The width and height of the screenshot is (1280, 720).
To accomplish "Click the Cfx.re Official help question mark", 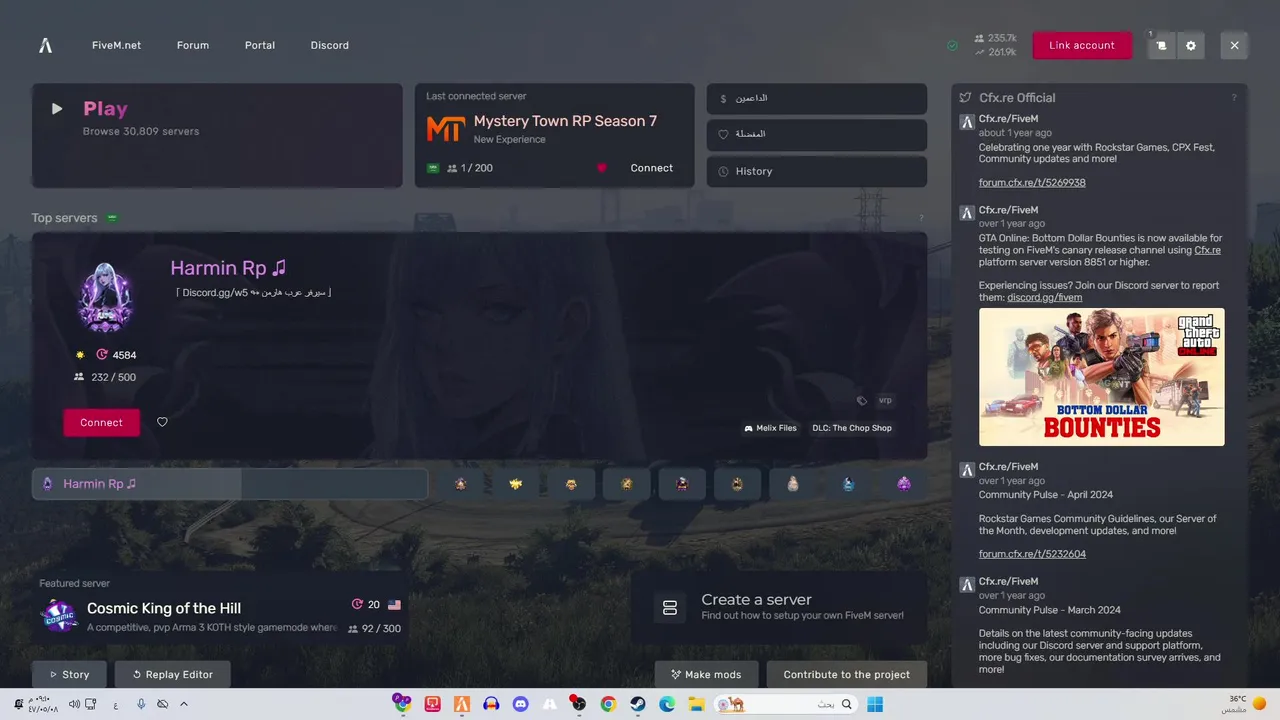I will click(x=1233, y=98).
